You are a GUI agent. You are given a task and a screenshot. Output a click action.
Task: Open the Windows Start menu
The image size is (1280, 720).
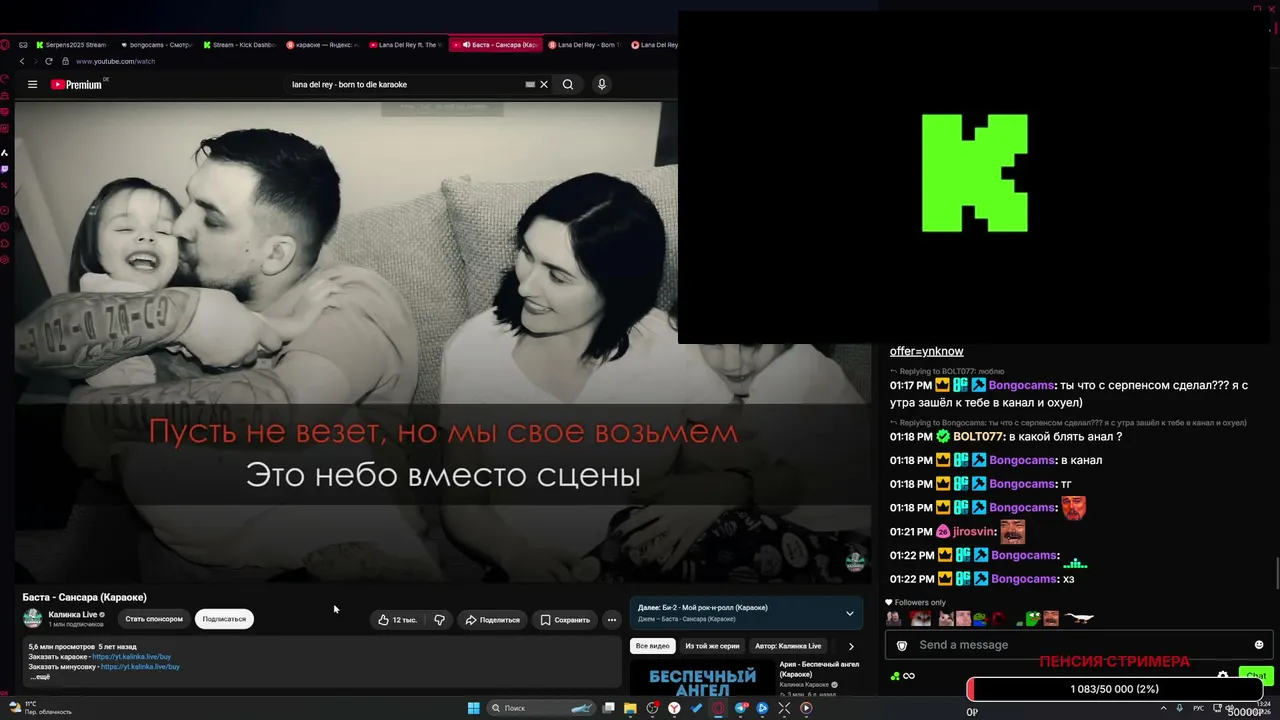point(474,708)
